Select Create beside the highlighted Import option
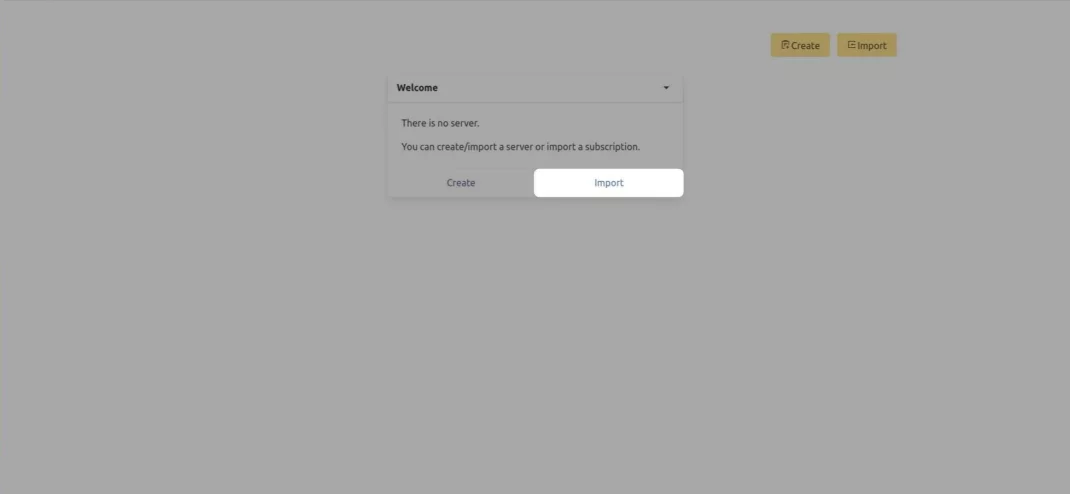Screen dimensions: 1070x494 pos(461,183)
